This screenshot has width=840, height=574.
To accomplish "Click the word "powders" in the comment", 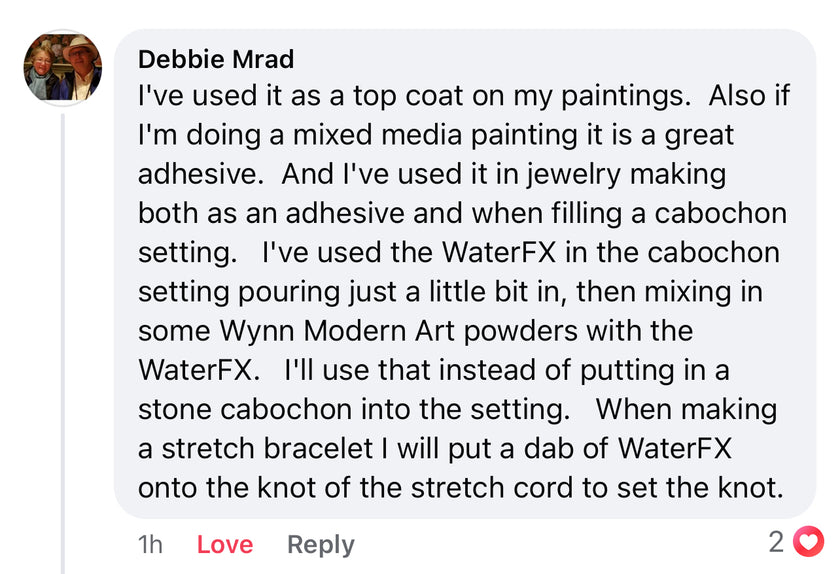I will tap(529, 330).
